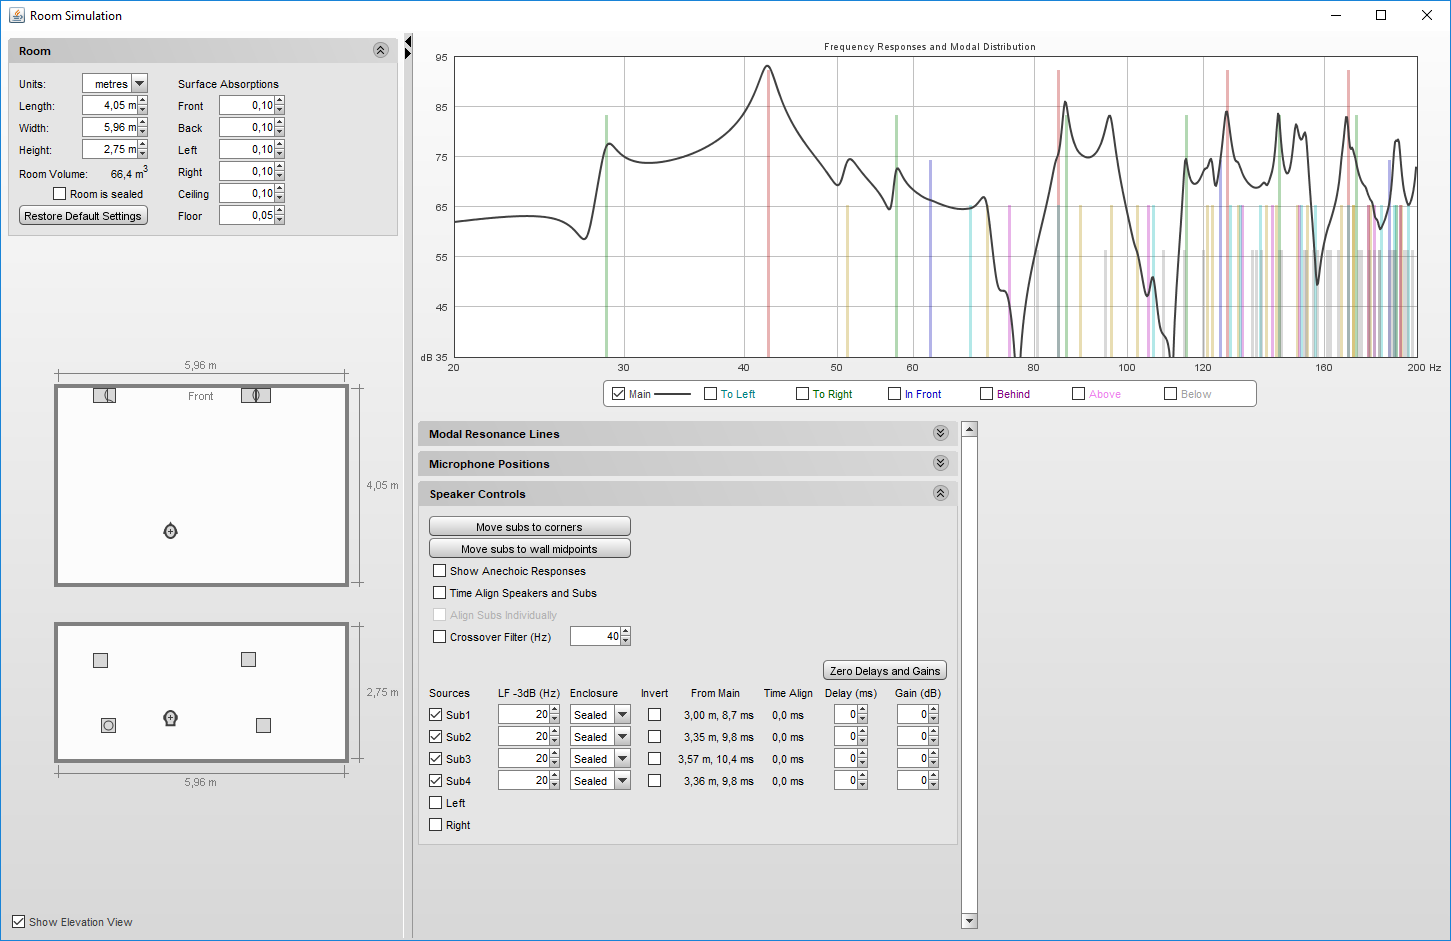Decrease Floor absorption stepper down arrow
1451x941 pixels.
click(280, 220)
